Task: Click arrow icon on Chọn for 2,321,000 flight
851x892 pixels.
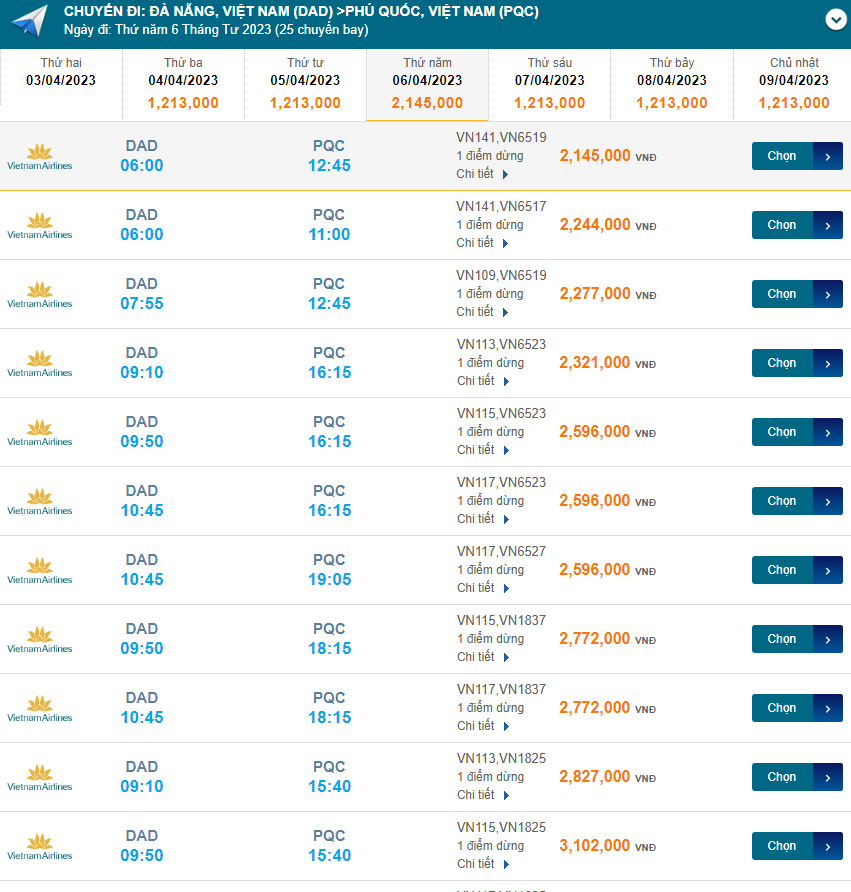Action: 828,363
